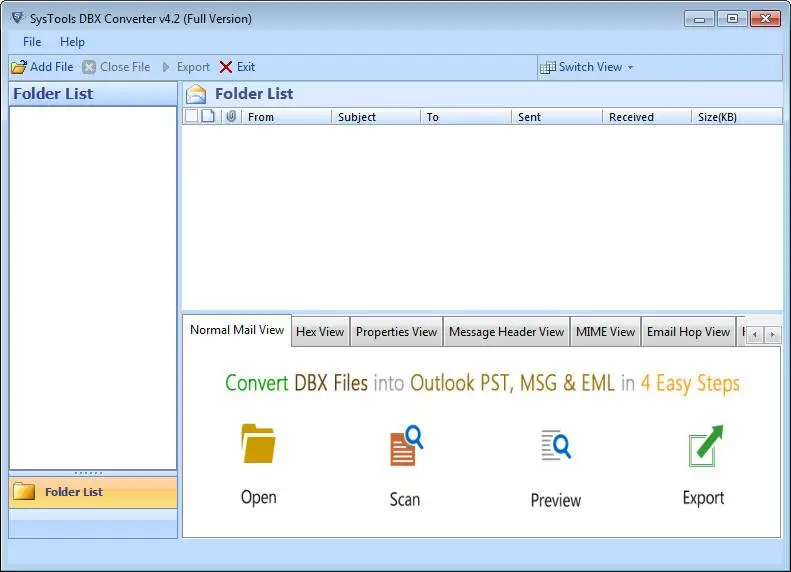Sort by the From column header
The height and width of the screenshot is (572, 791).
coord(286,117)
